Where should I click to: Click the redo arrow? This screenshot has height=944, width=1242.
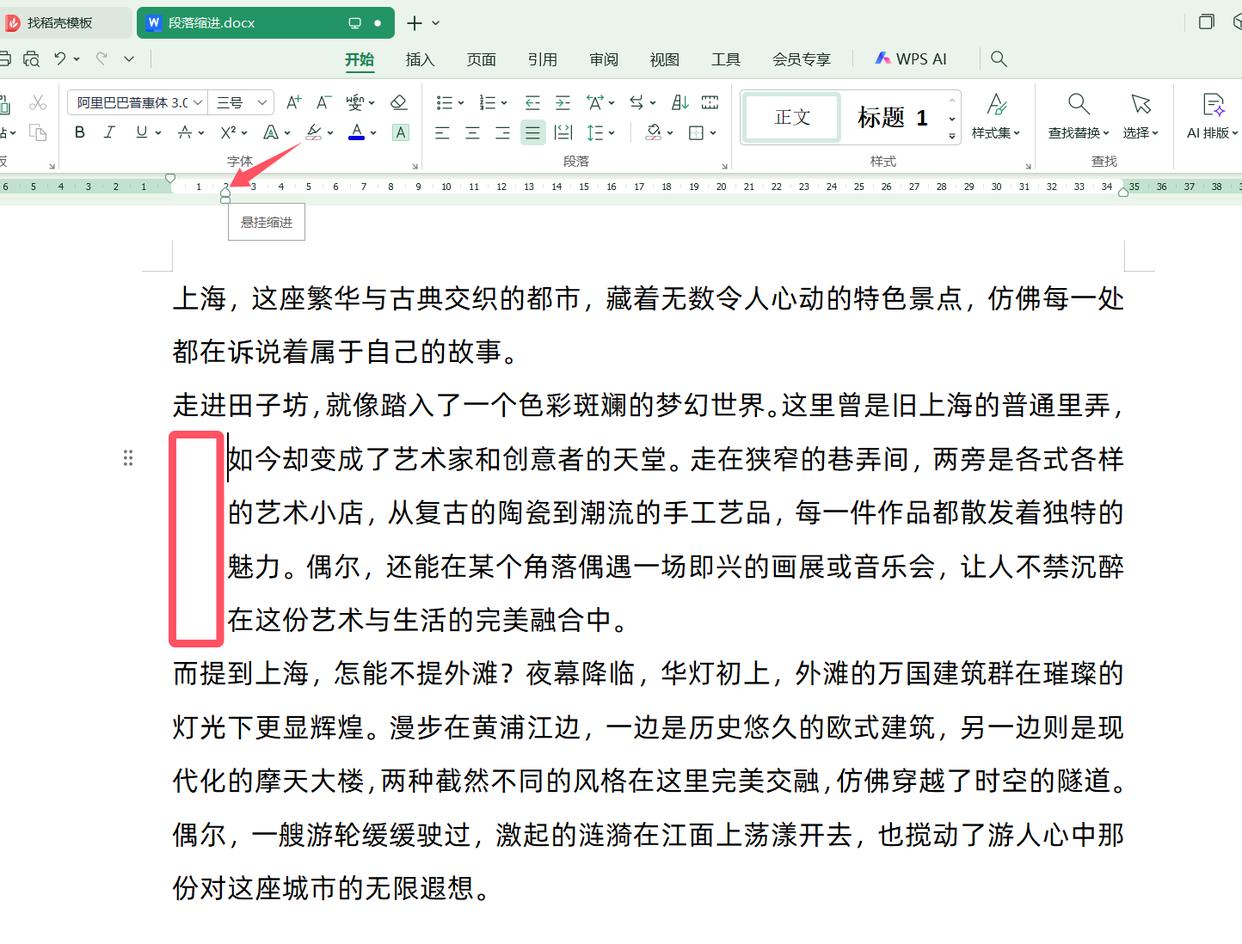coord(101,59)
